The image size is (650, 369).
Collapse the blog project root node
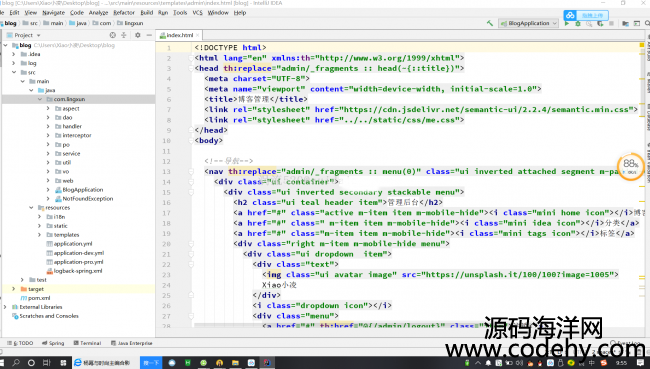click(5, 45)
